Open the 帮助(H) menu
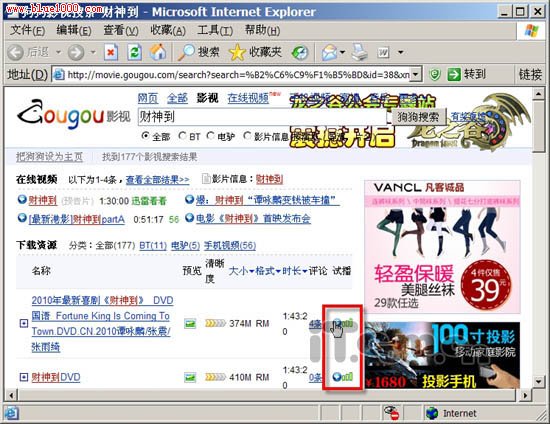Image resolution: width=550 pixels, height=424 pixels. pos(262,31)
